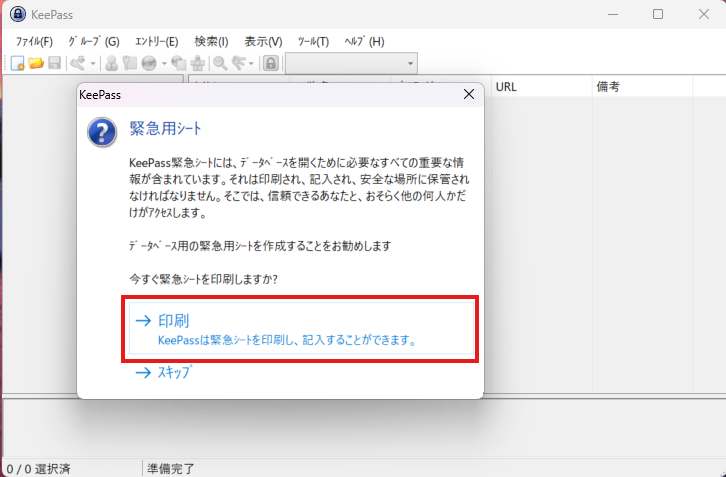Screen dimensions: 726x477
Task: Click the 準備完了 status bar text
Action: (171, 469)
